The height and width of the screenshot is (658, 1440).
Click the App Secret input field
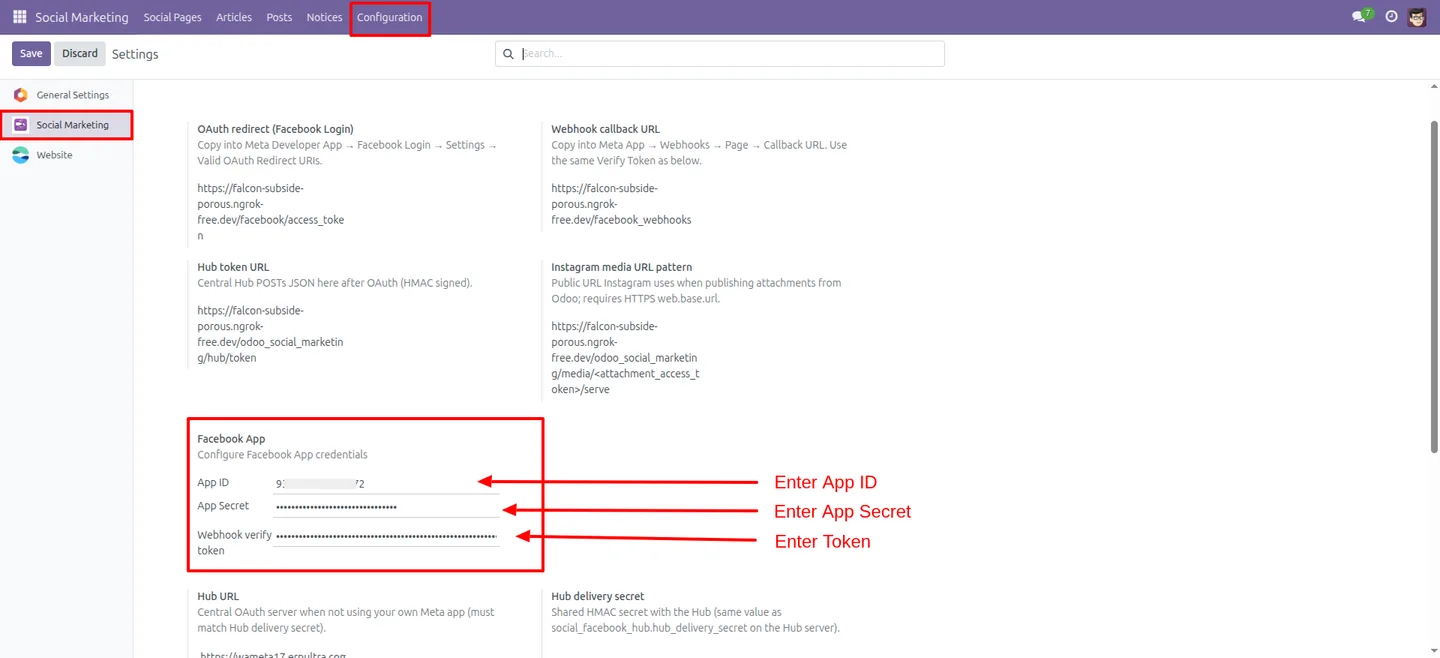386,507
